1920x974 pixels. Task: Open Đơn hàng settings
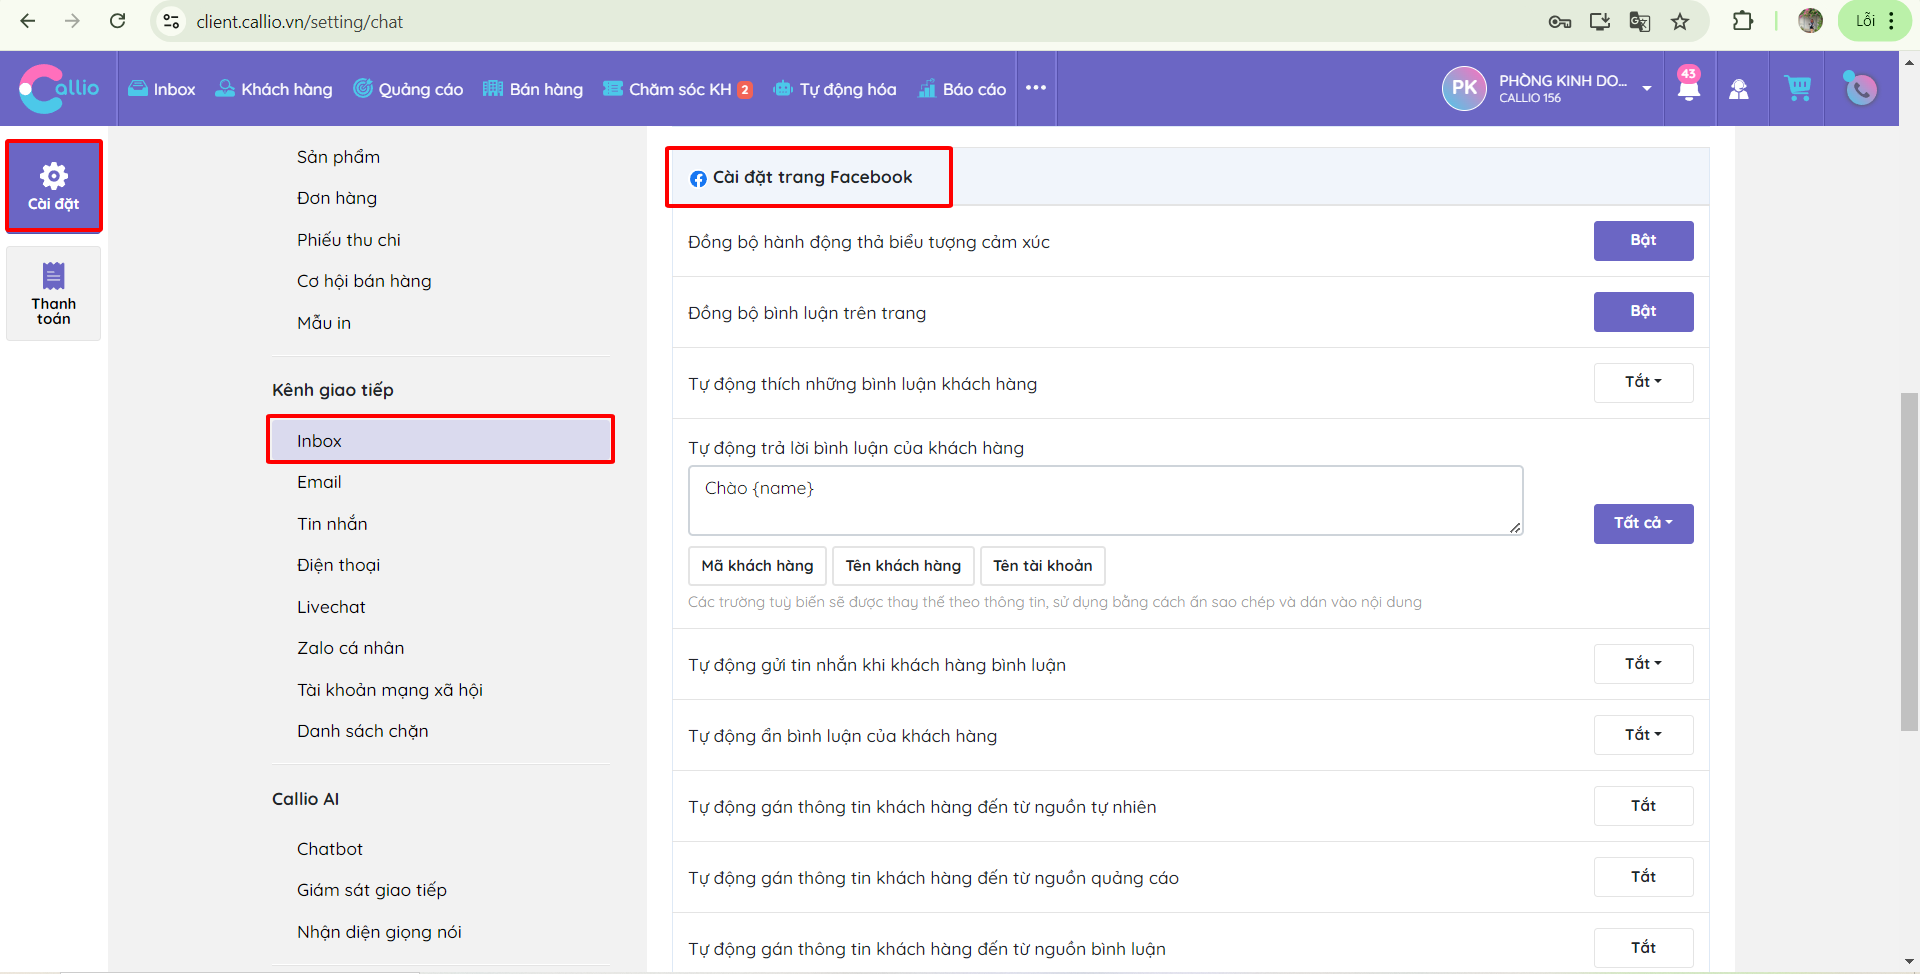point(336,198)
